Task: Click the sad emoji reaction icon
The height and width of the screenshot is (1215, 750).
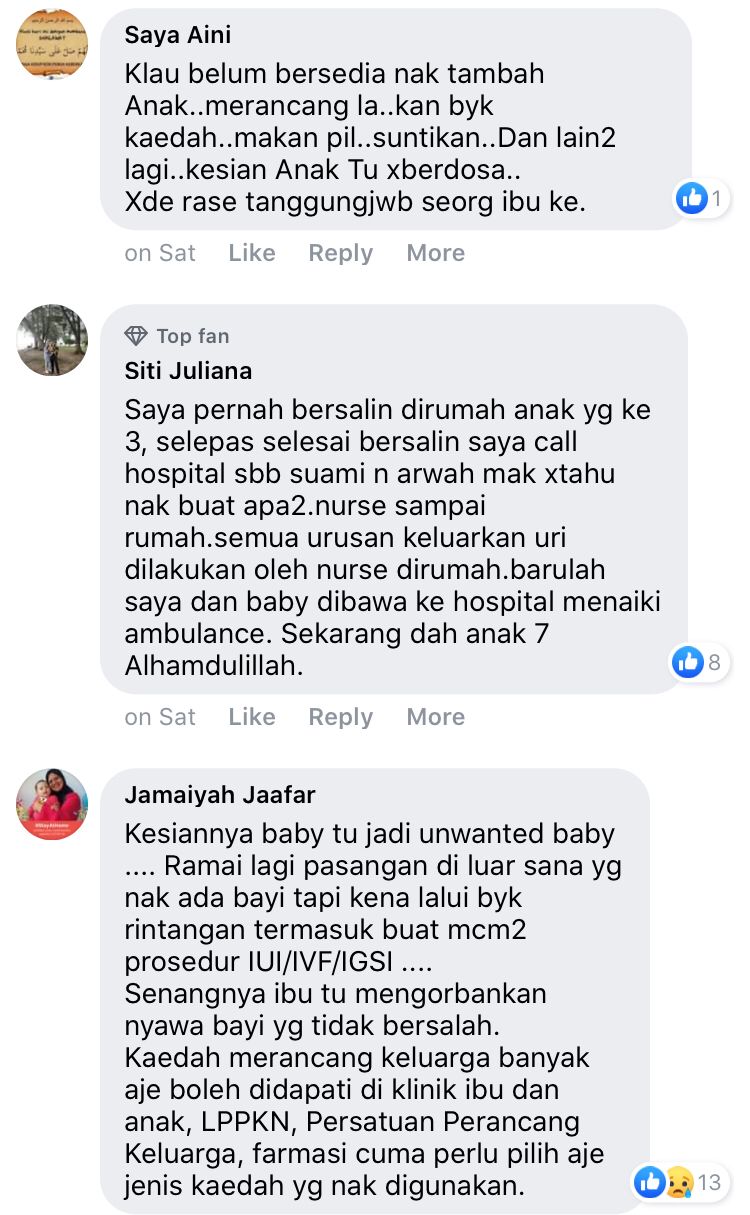Action: coord(678,1182)
